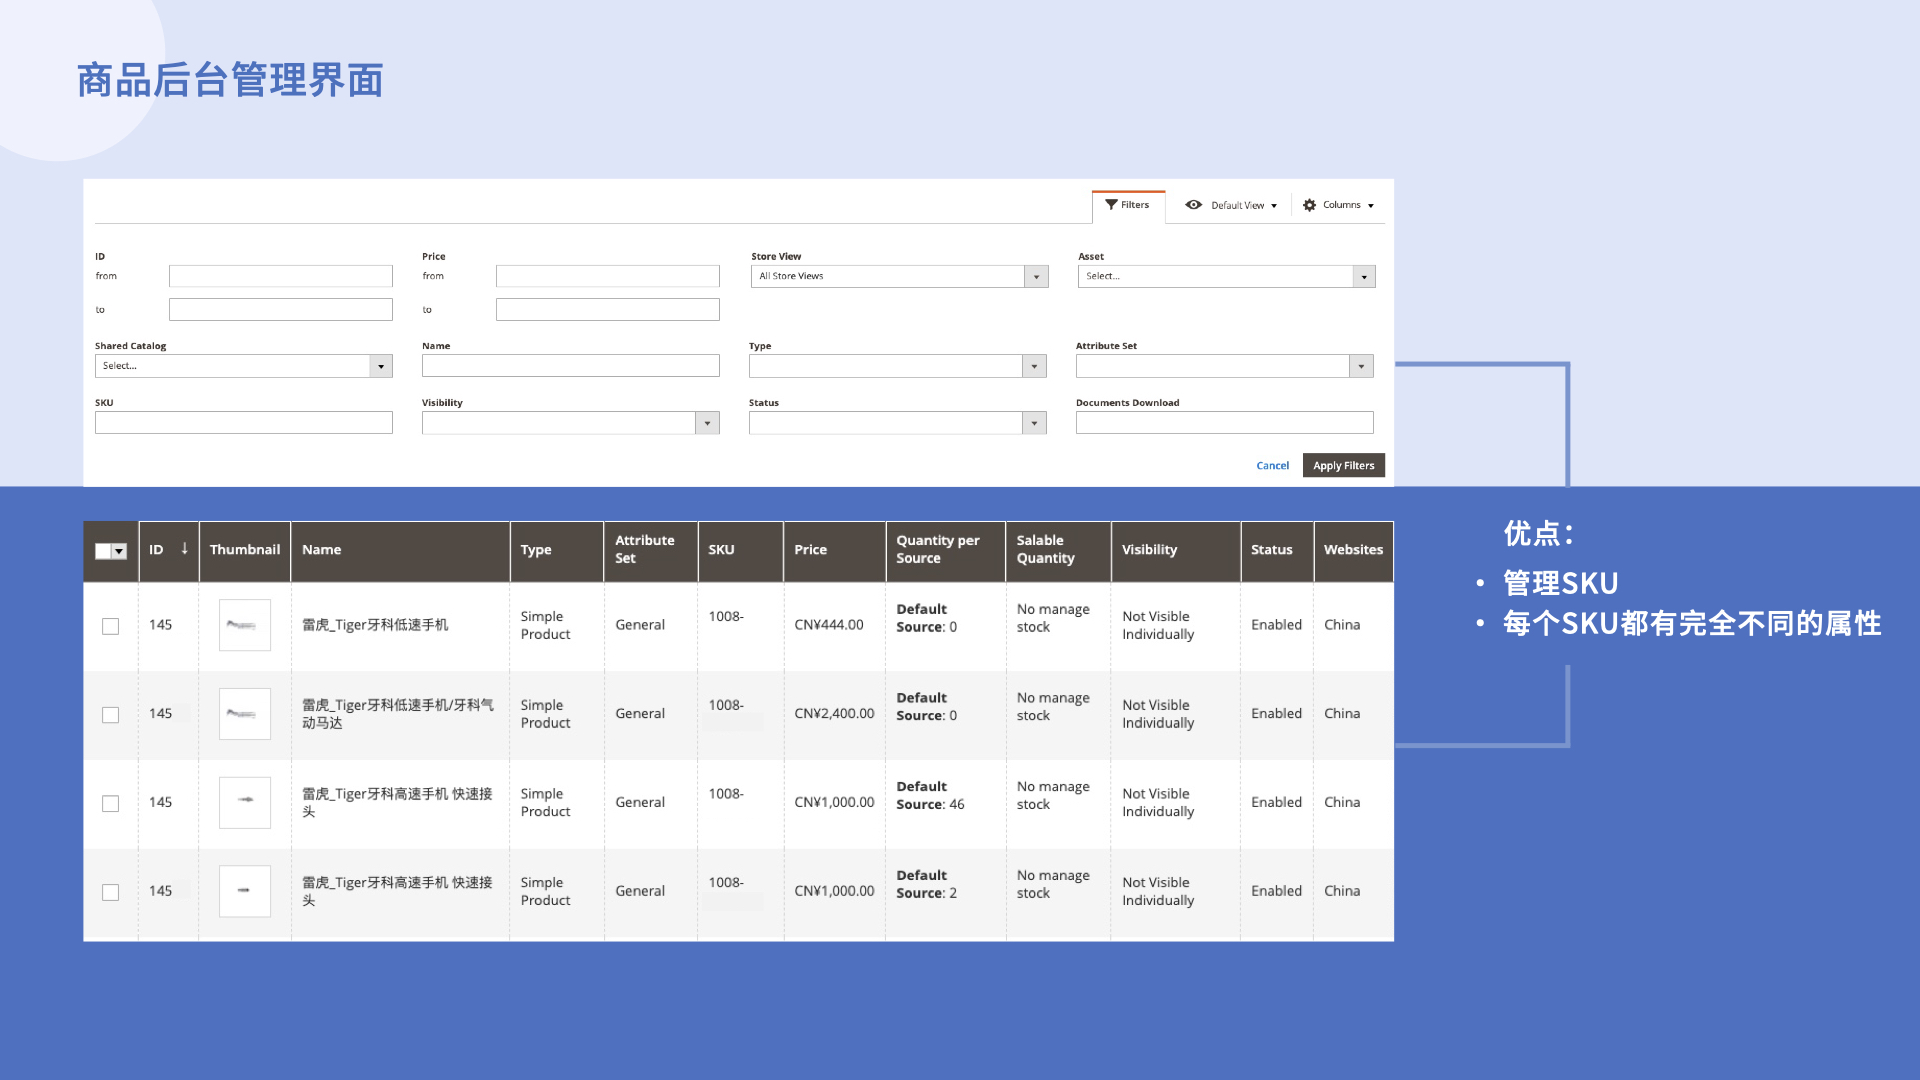Viewport: 1920px width, 1080px height.
Task: Sort by the Price column header
Action: tap(834, 550)
